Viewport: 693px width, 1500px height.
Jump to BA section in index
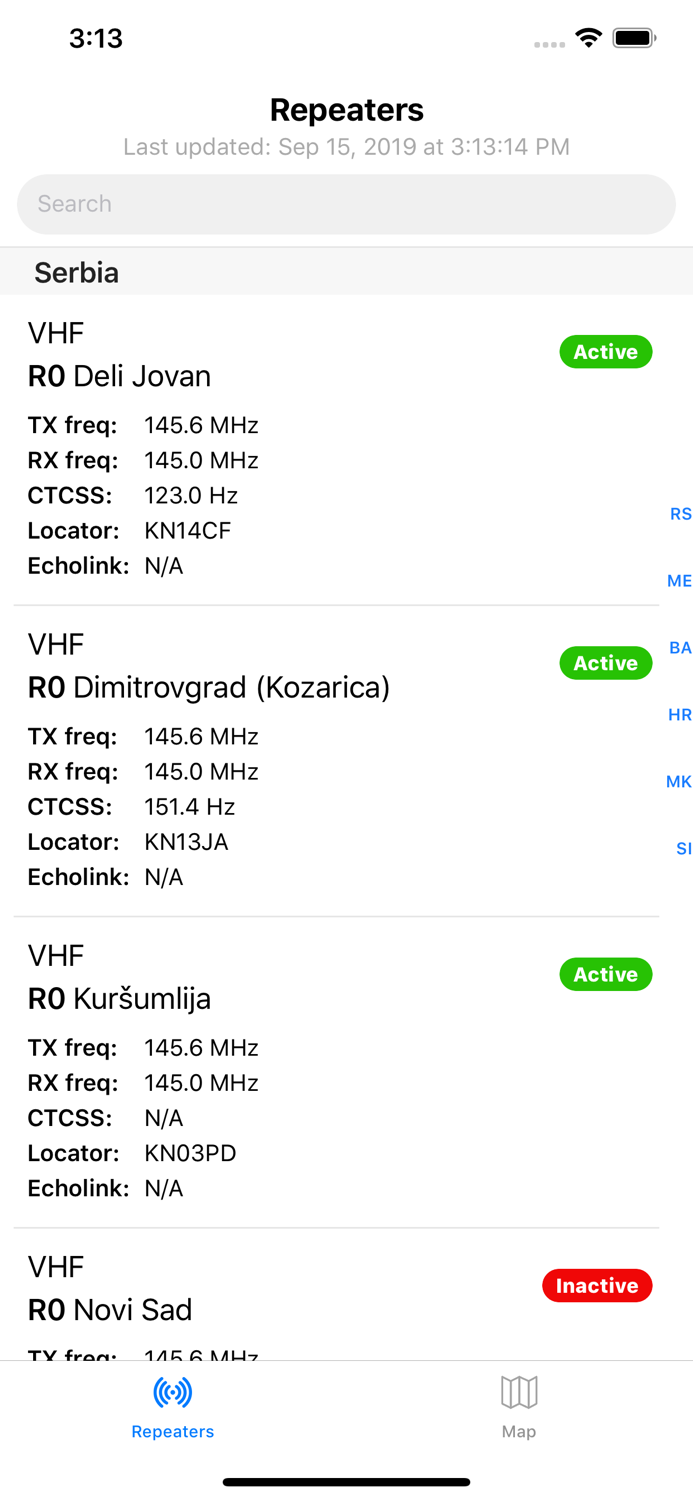coord(680,648)
